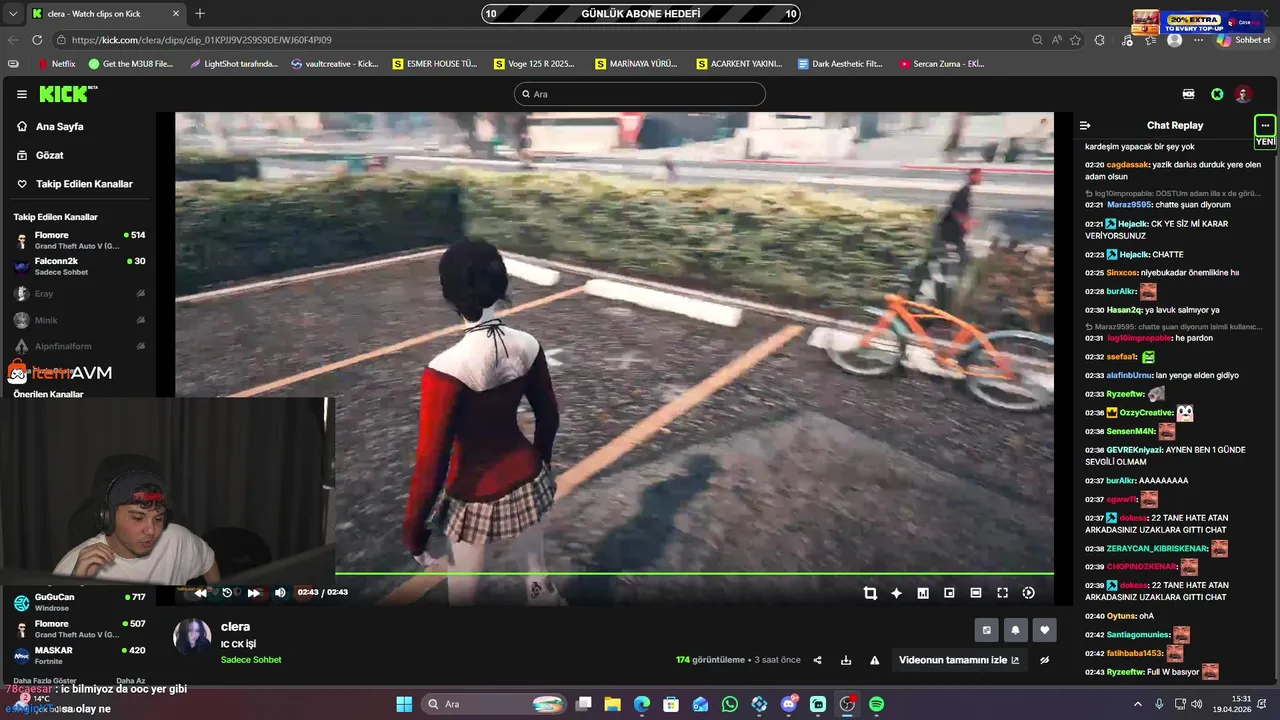The image size is (1280, 720).
Task: Select Falconn2k channel in sidebar
Action: tap(78, 267)
